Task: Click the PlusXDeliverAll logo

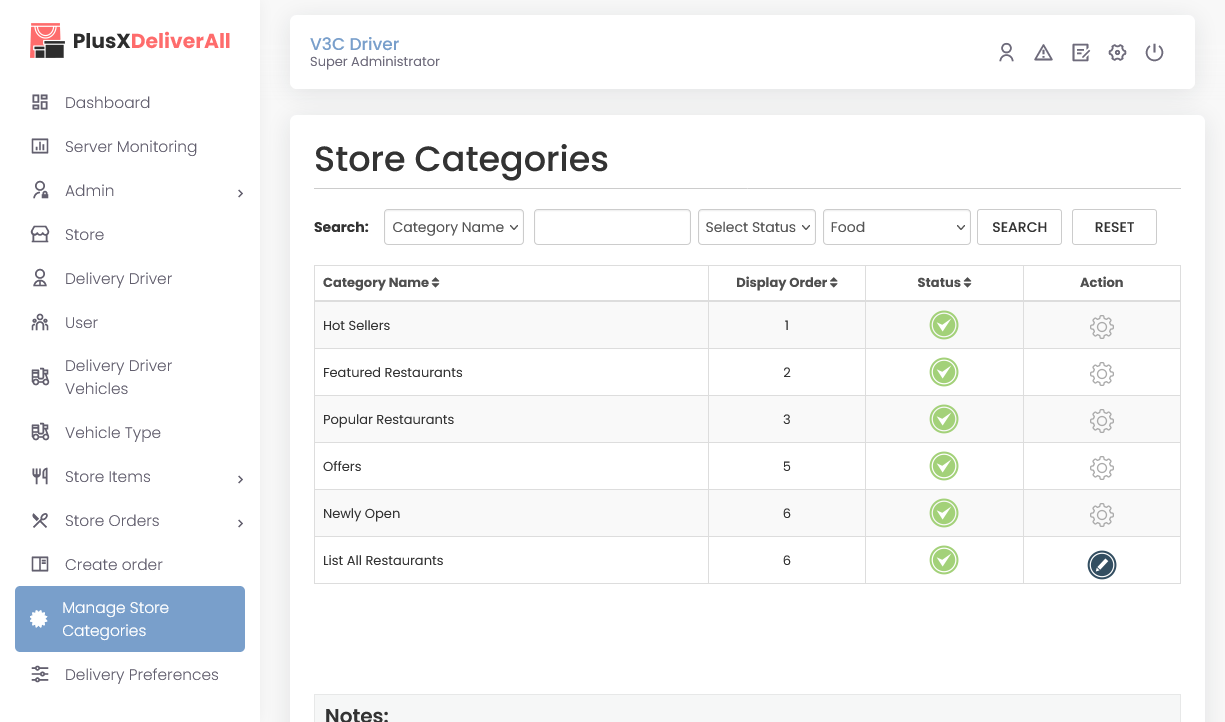Action: (130, 40)
